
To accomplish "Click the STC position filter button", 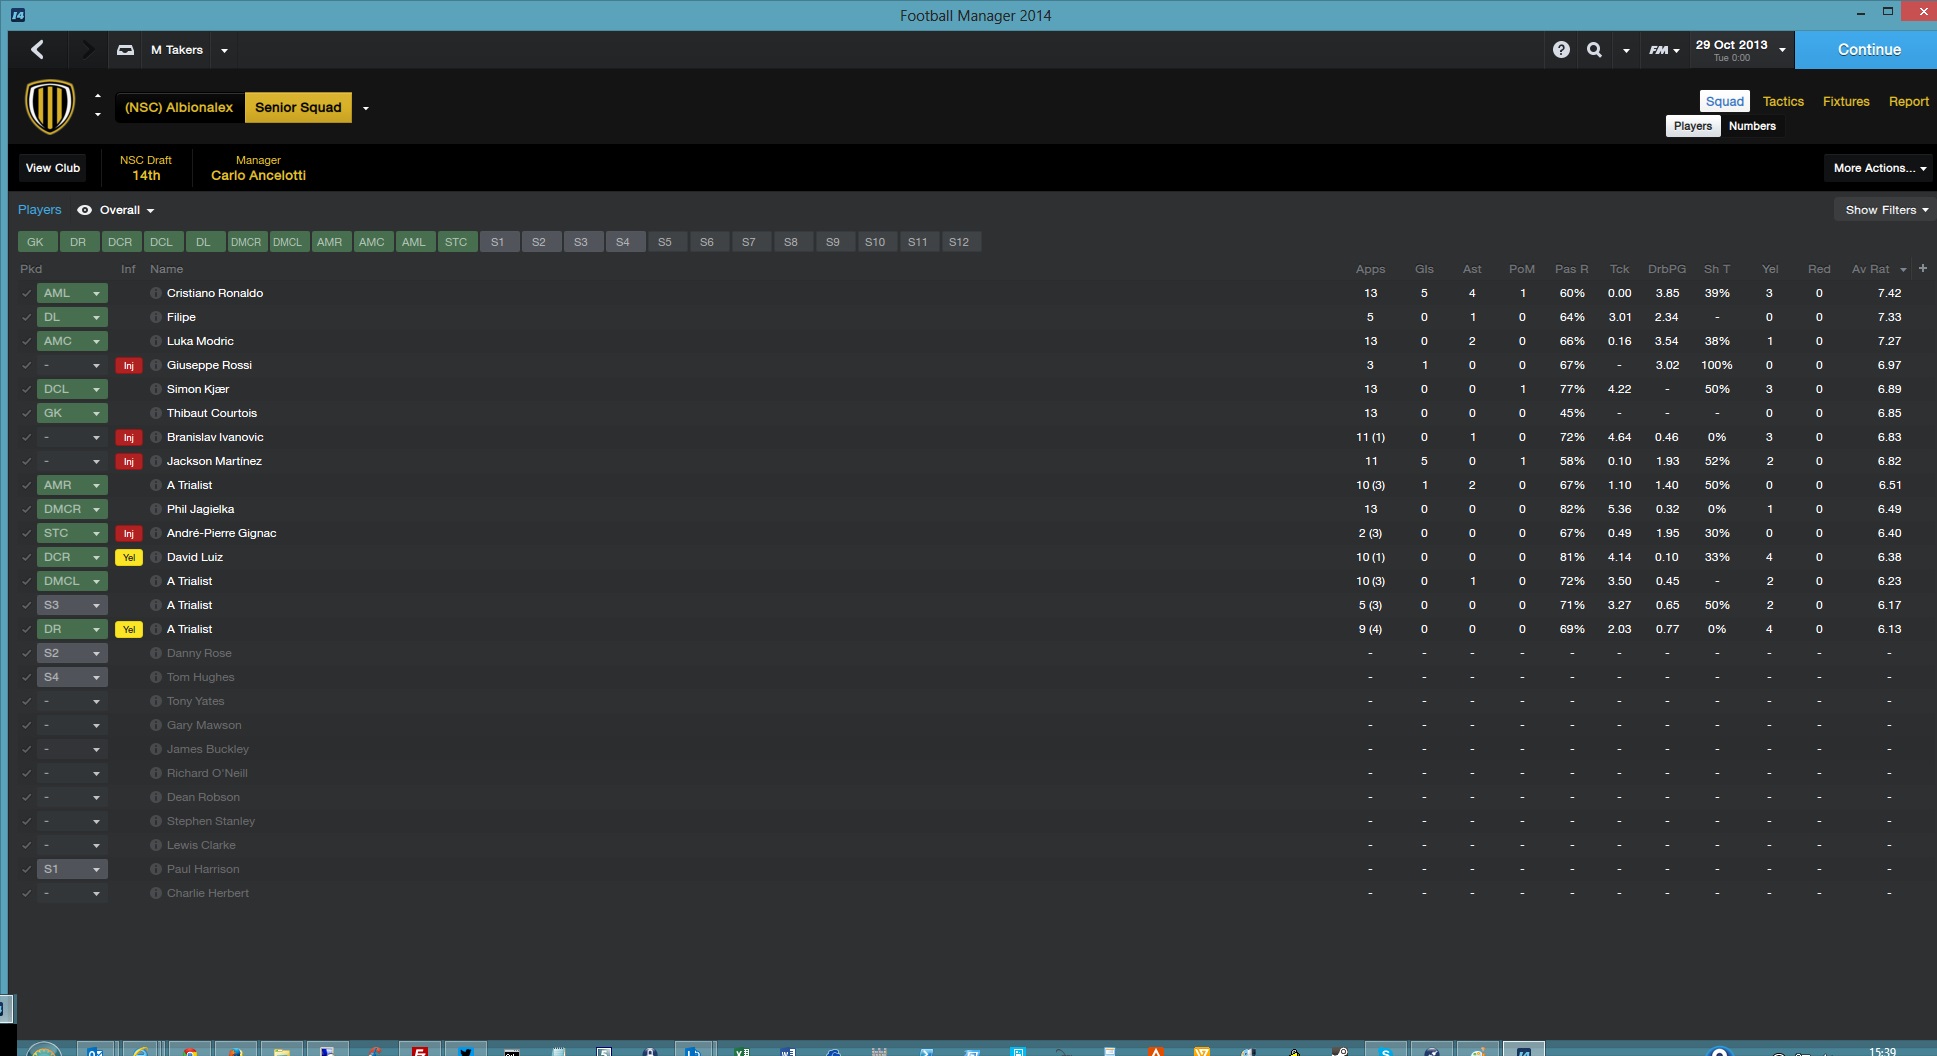I will coord(456,242).
